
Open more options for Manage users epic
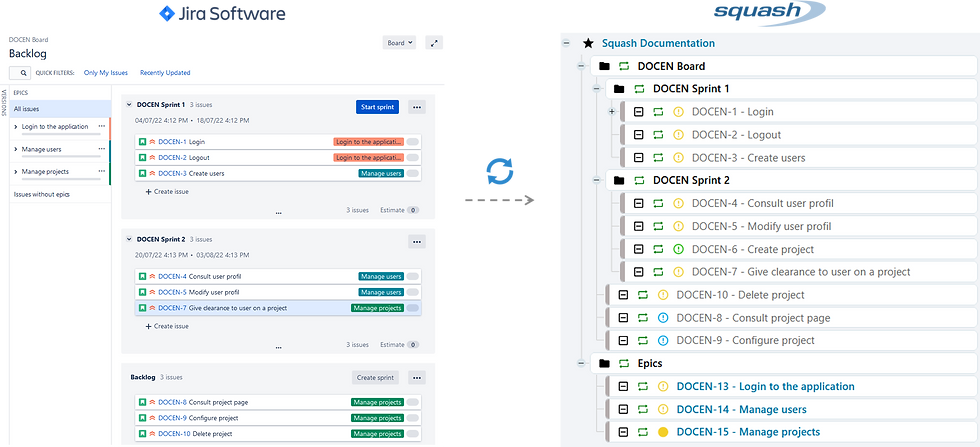tap(102, 149)
